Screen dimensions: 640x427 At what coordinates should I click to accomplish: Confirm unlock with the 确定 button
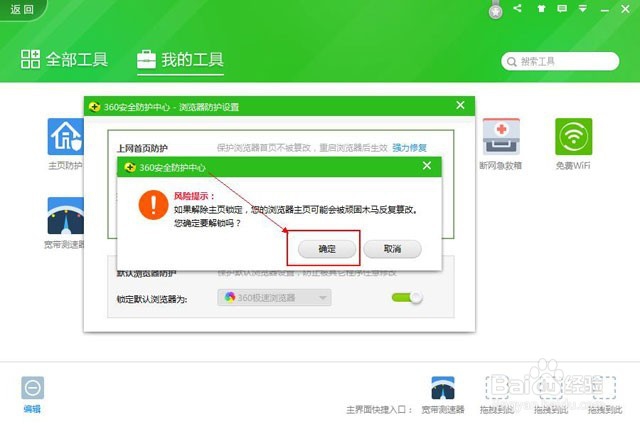click(327, 249)
